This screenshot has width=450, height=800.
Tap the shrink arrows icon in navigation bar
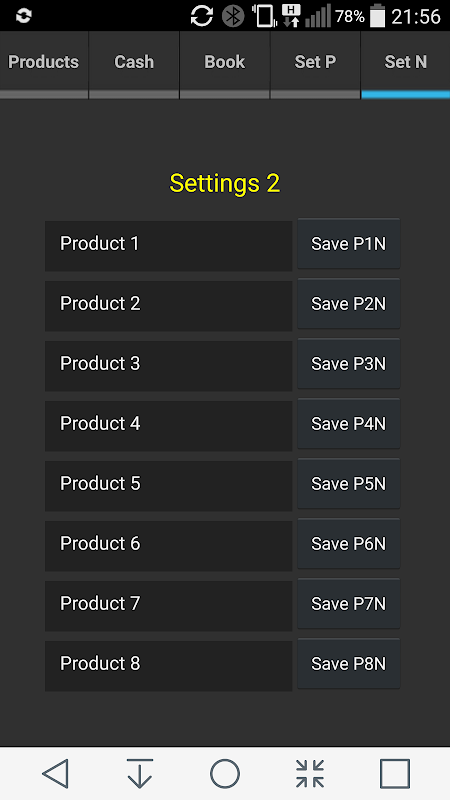coord(310,773)
